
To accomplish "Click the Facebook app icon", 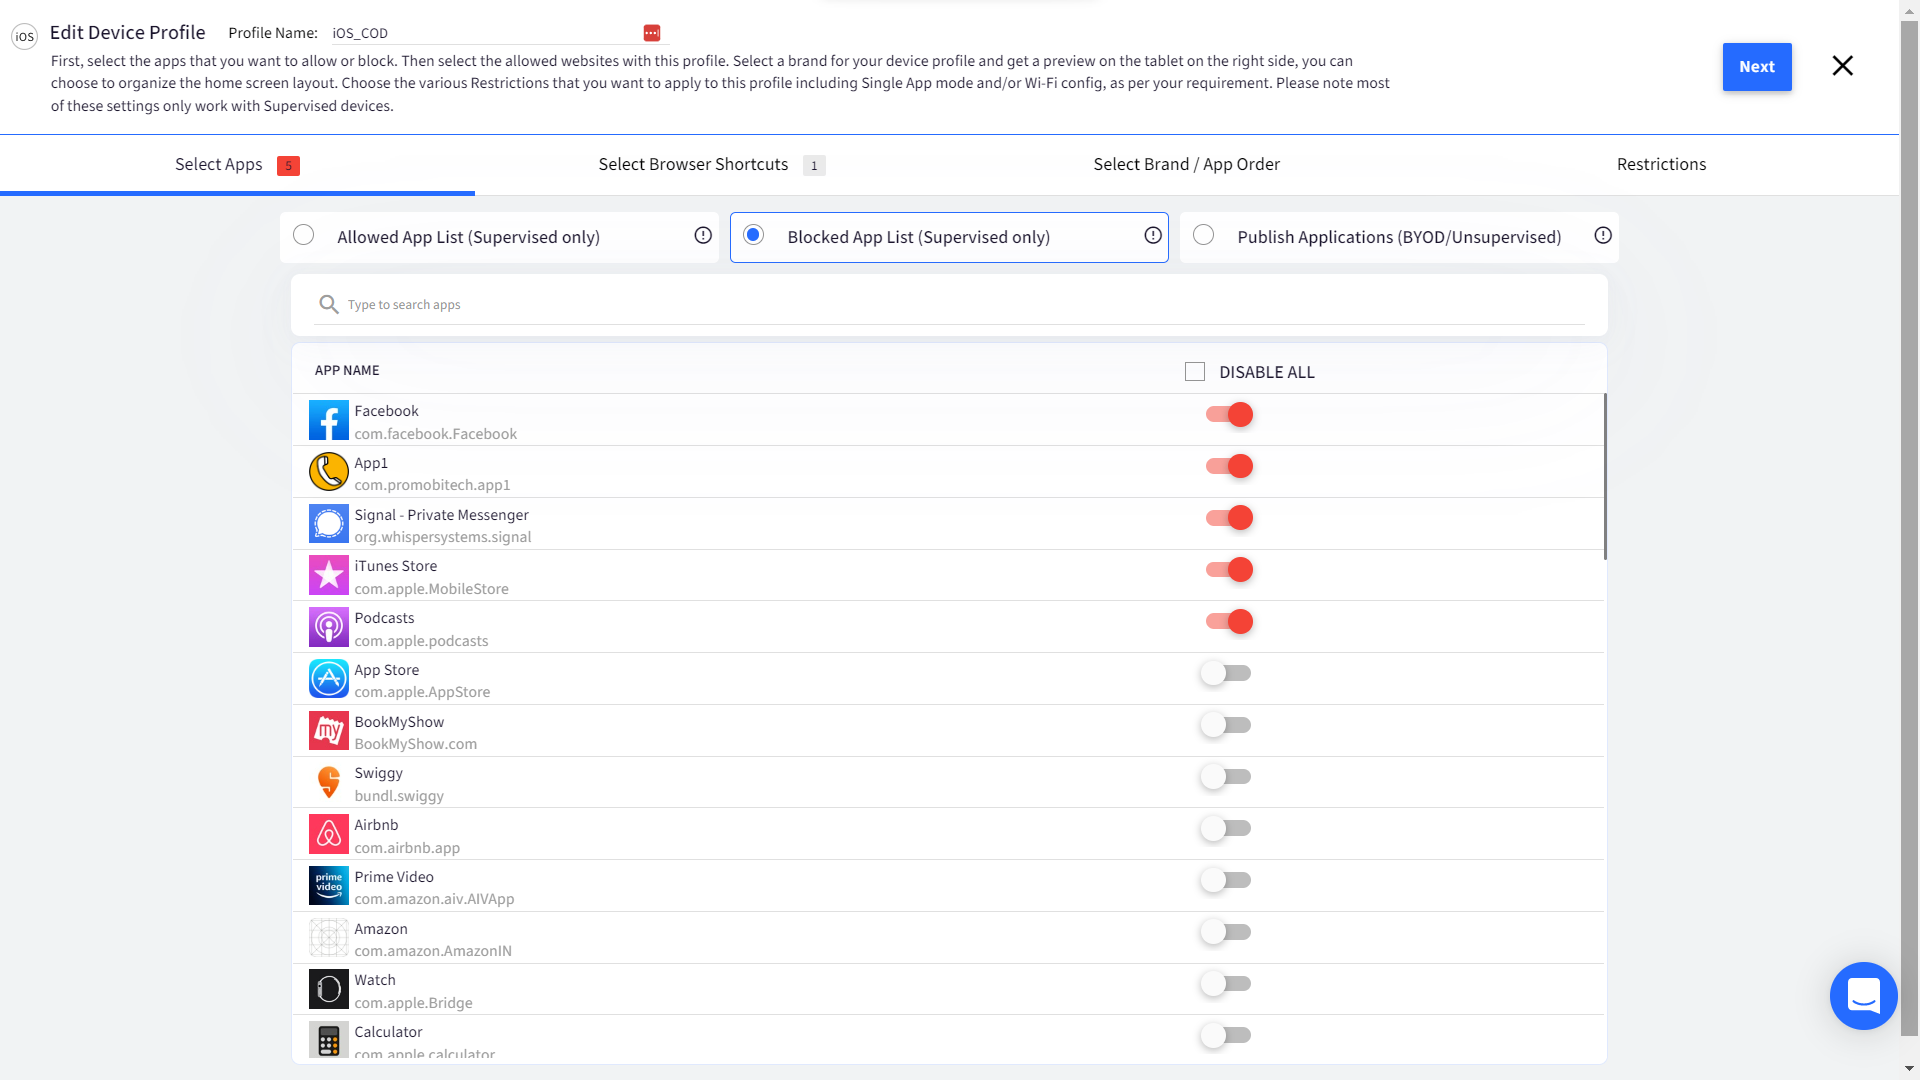I will click(328, 420).
